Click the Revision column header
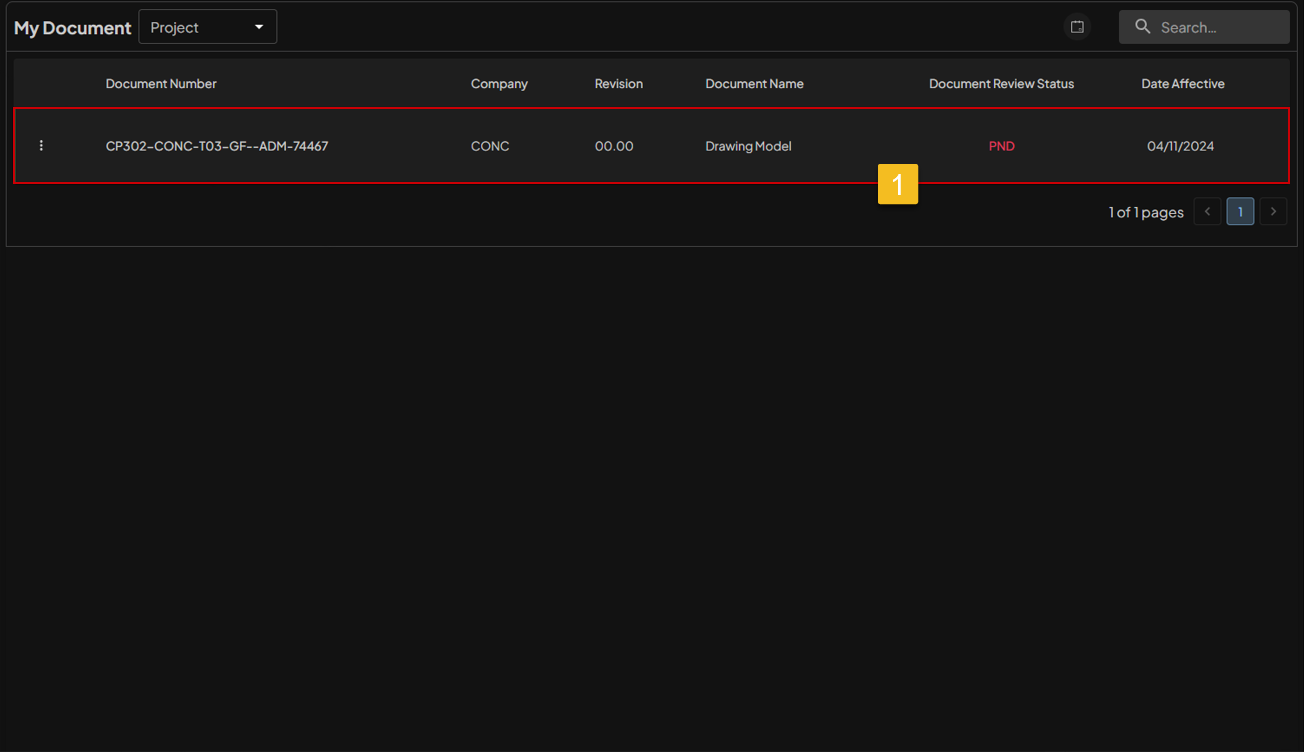This screenshot has height=752, width=1304. pyautogui.click(x=618, y=84)
